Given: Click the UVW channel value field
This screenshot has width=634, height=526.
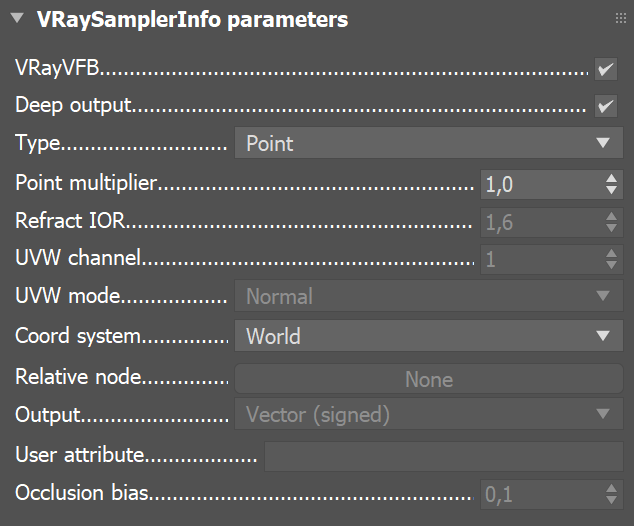Looking at the screenshot, I should 542,259.
